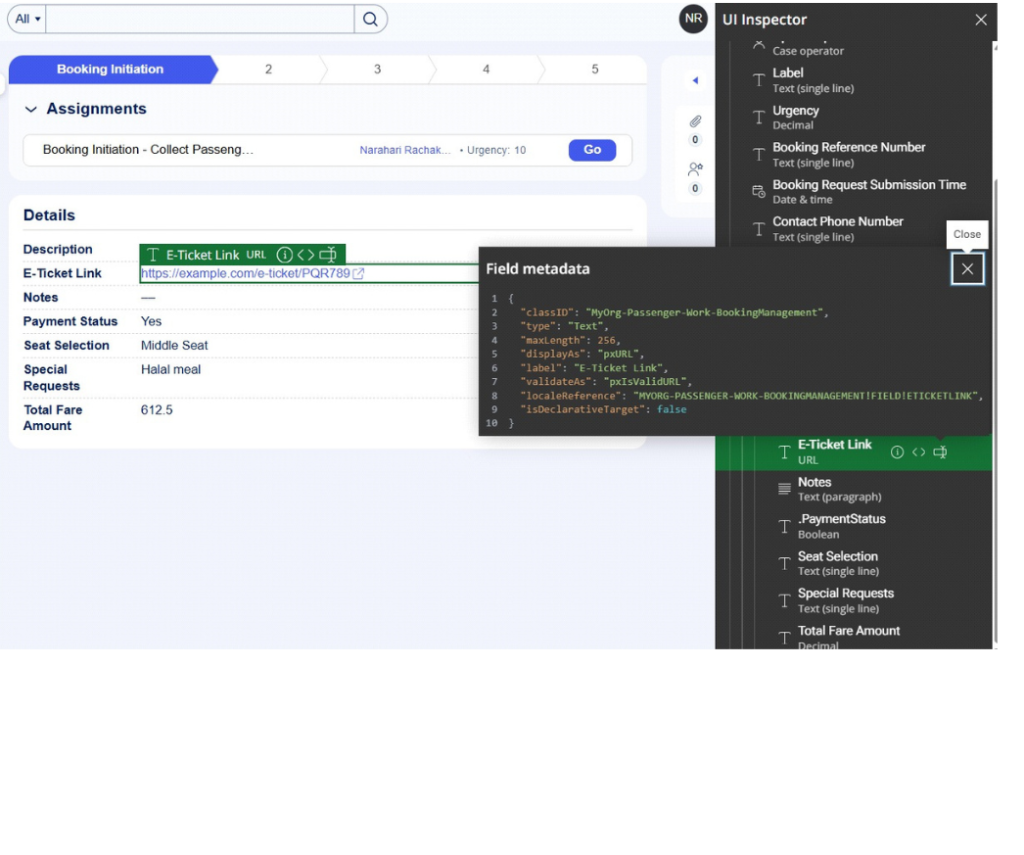Open the All search scope dropdown
The width and height of the screenshot is (1024, 855).
coord(27,19)
